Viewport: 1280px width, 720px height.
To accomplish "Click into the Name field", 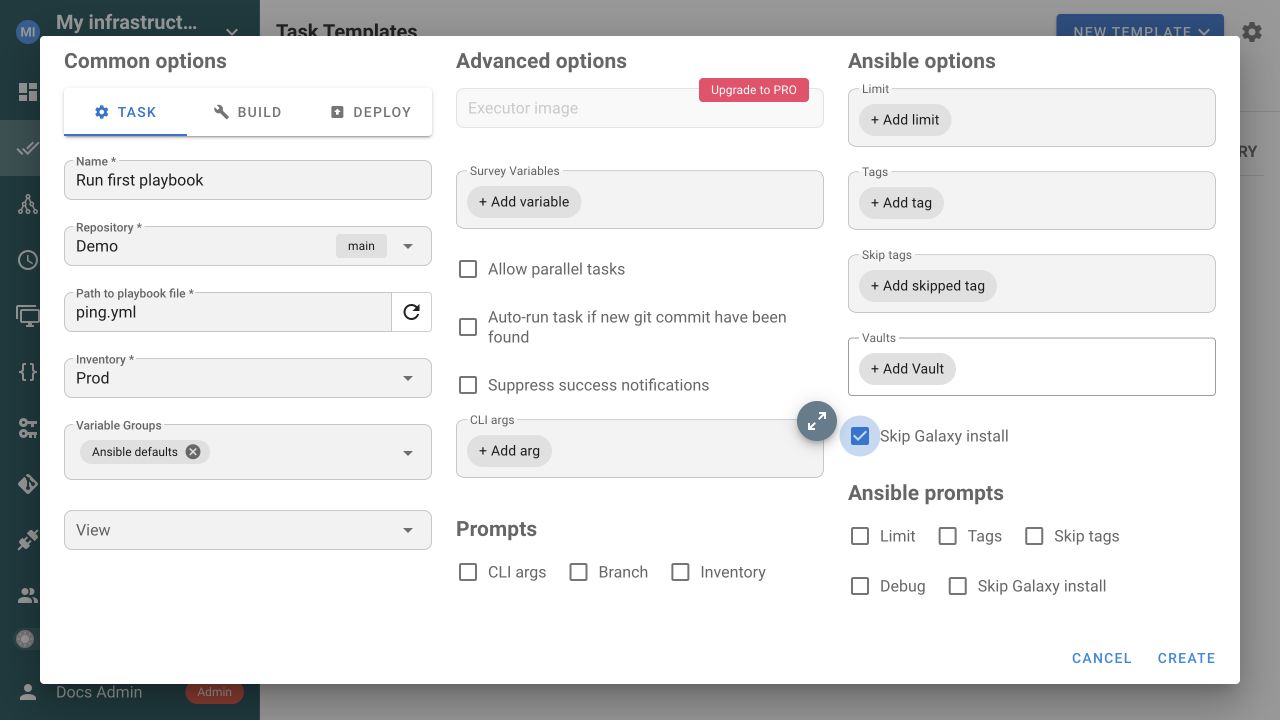I will coord(248,180).
